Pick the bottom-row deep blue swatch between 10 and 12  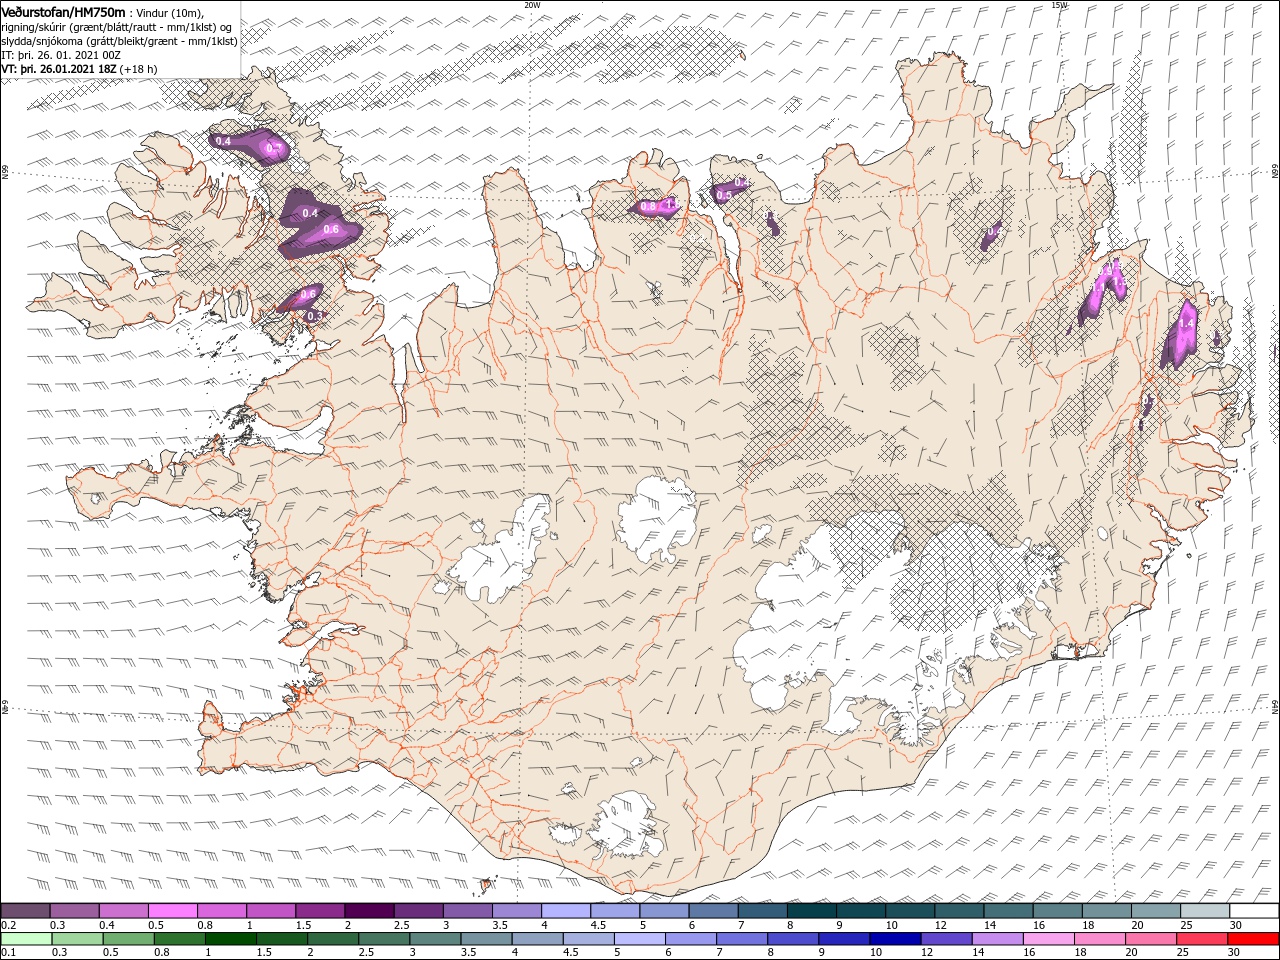pyautogui.click(x=895, y=939)
